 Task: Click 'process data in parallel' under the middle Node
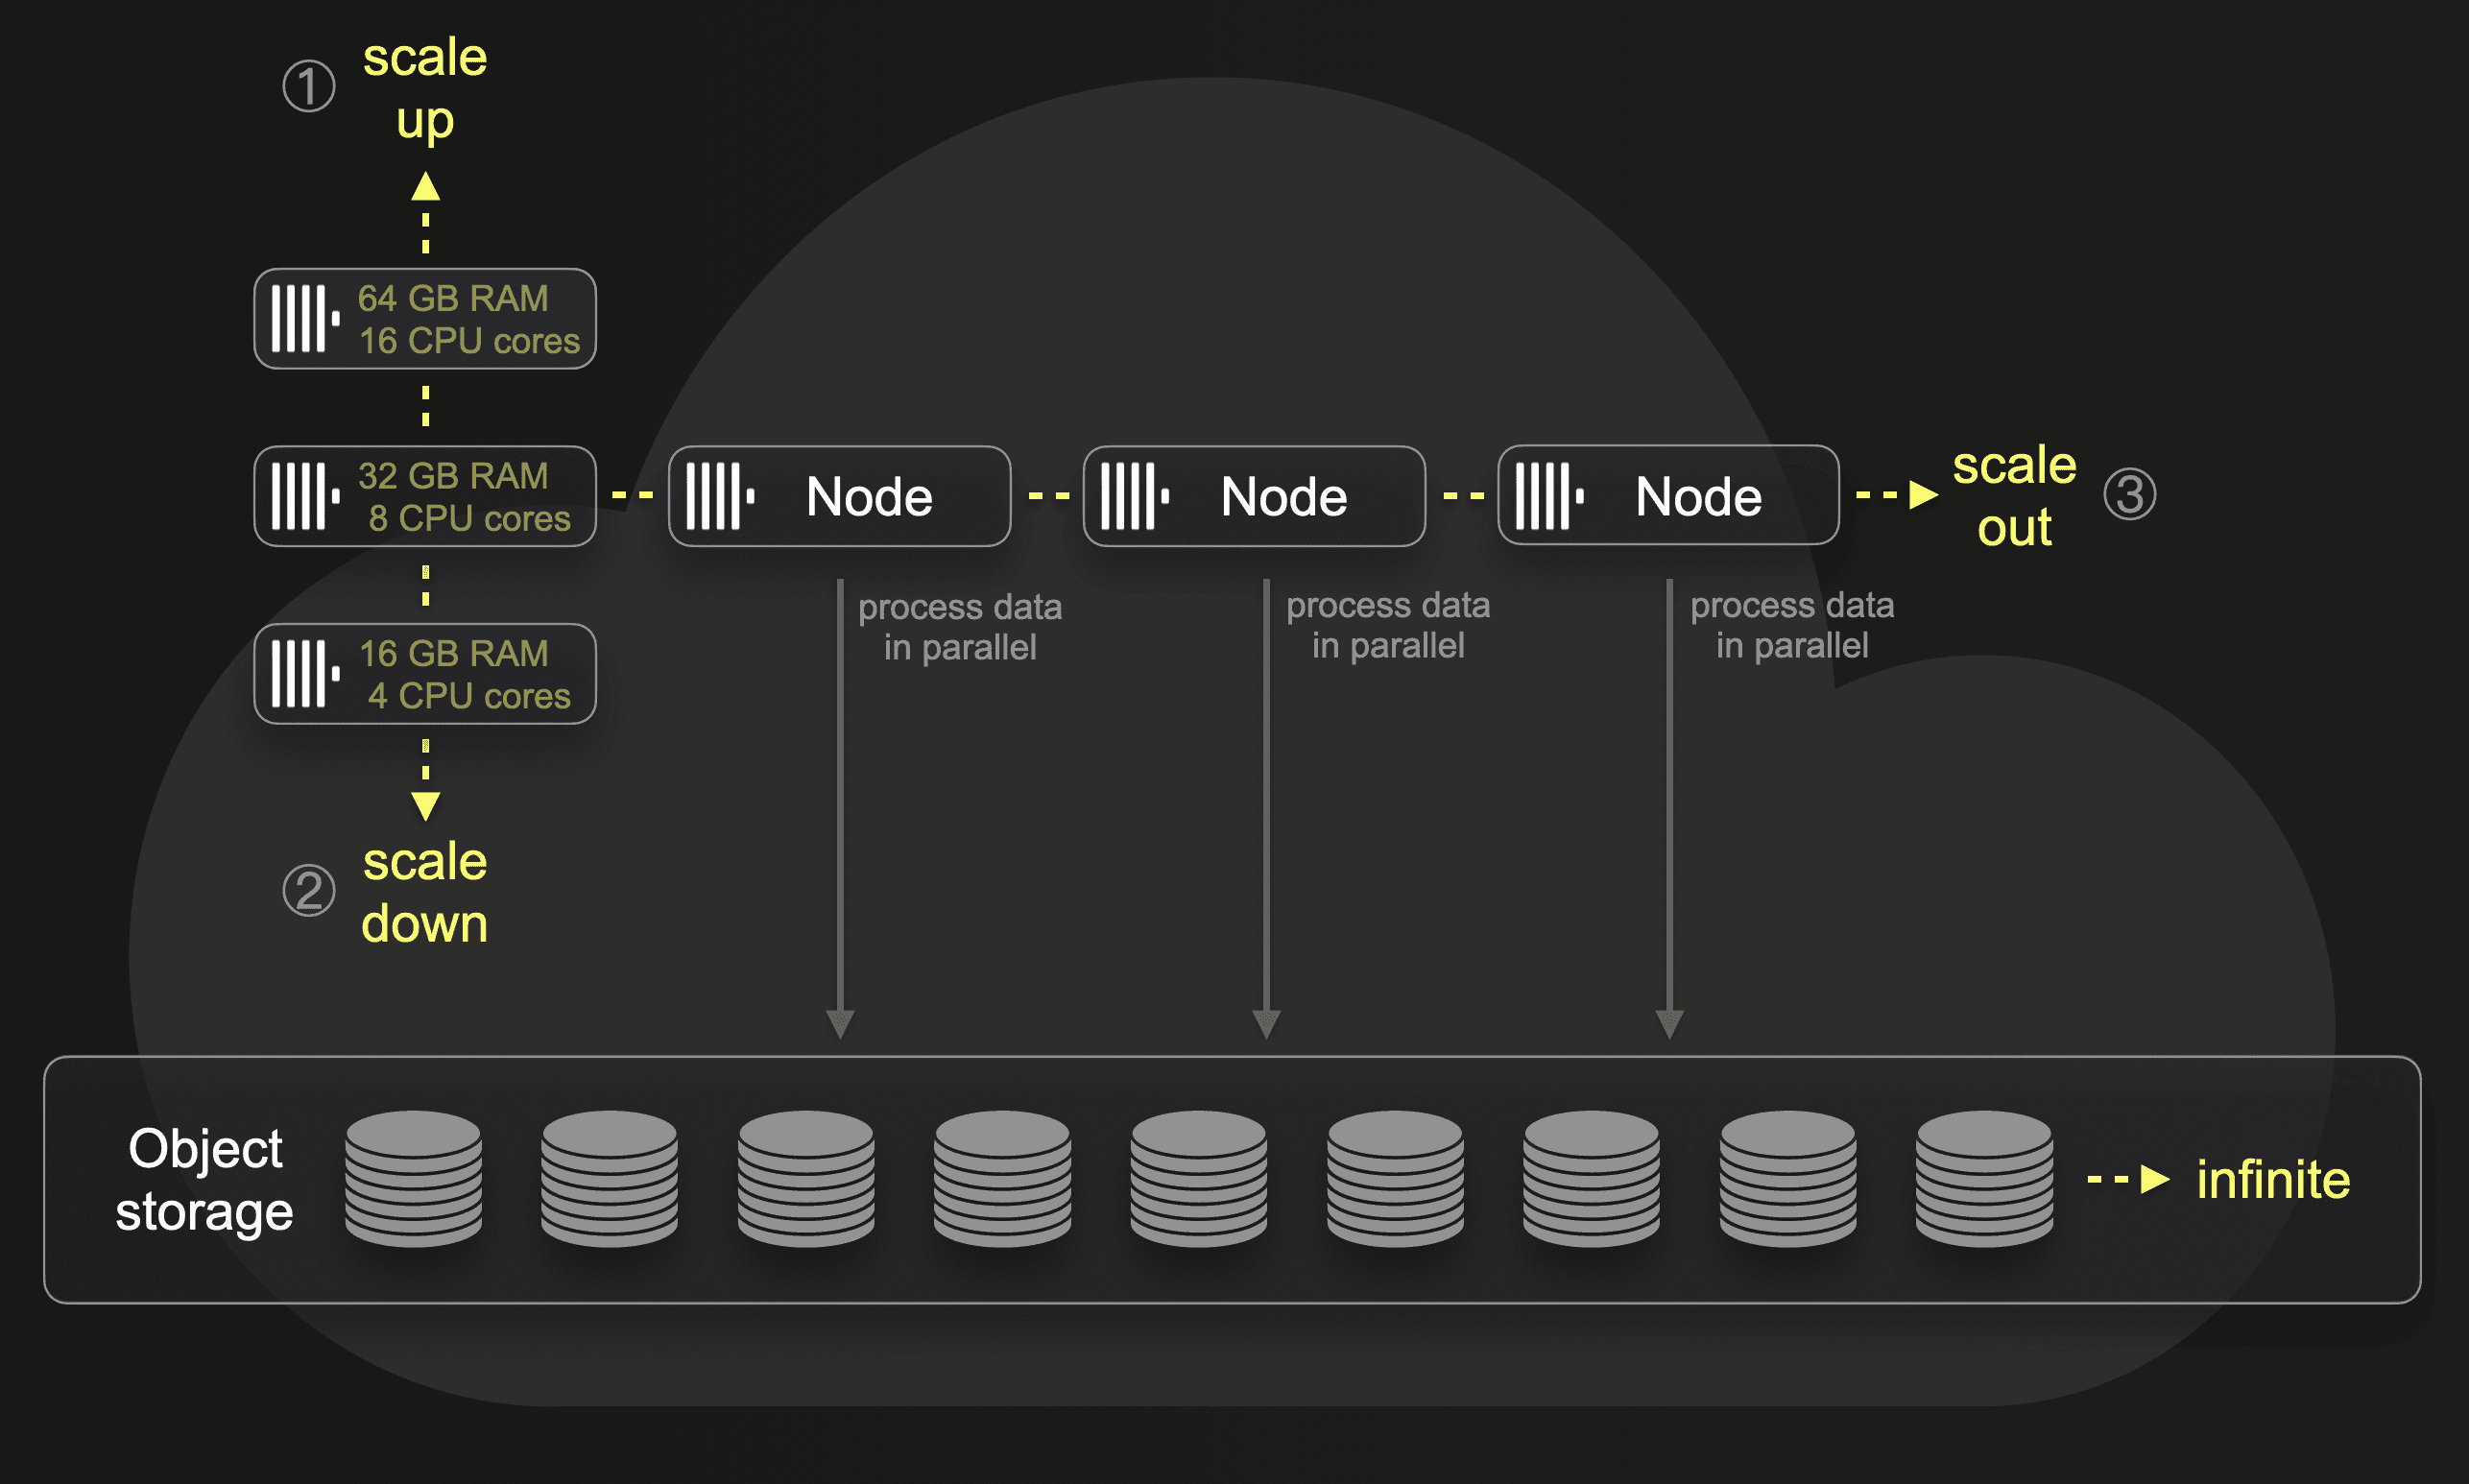[1388, 625]
